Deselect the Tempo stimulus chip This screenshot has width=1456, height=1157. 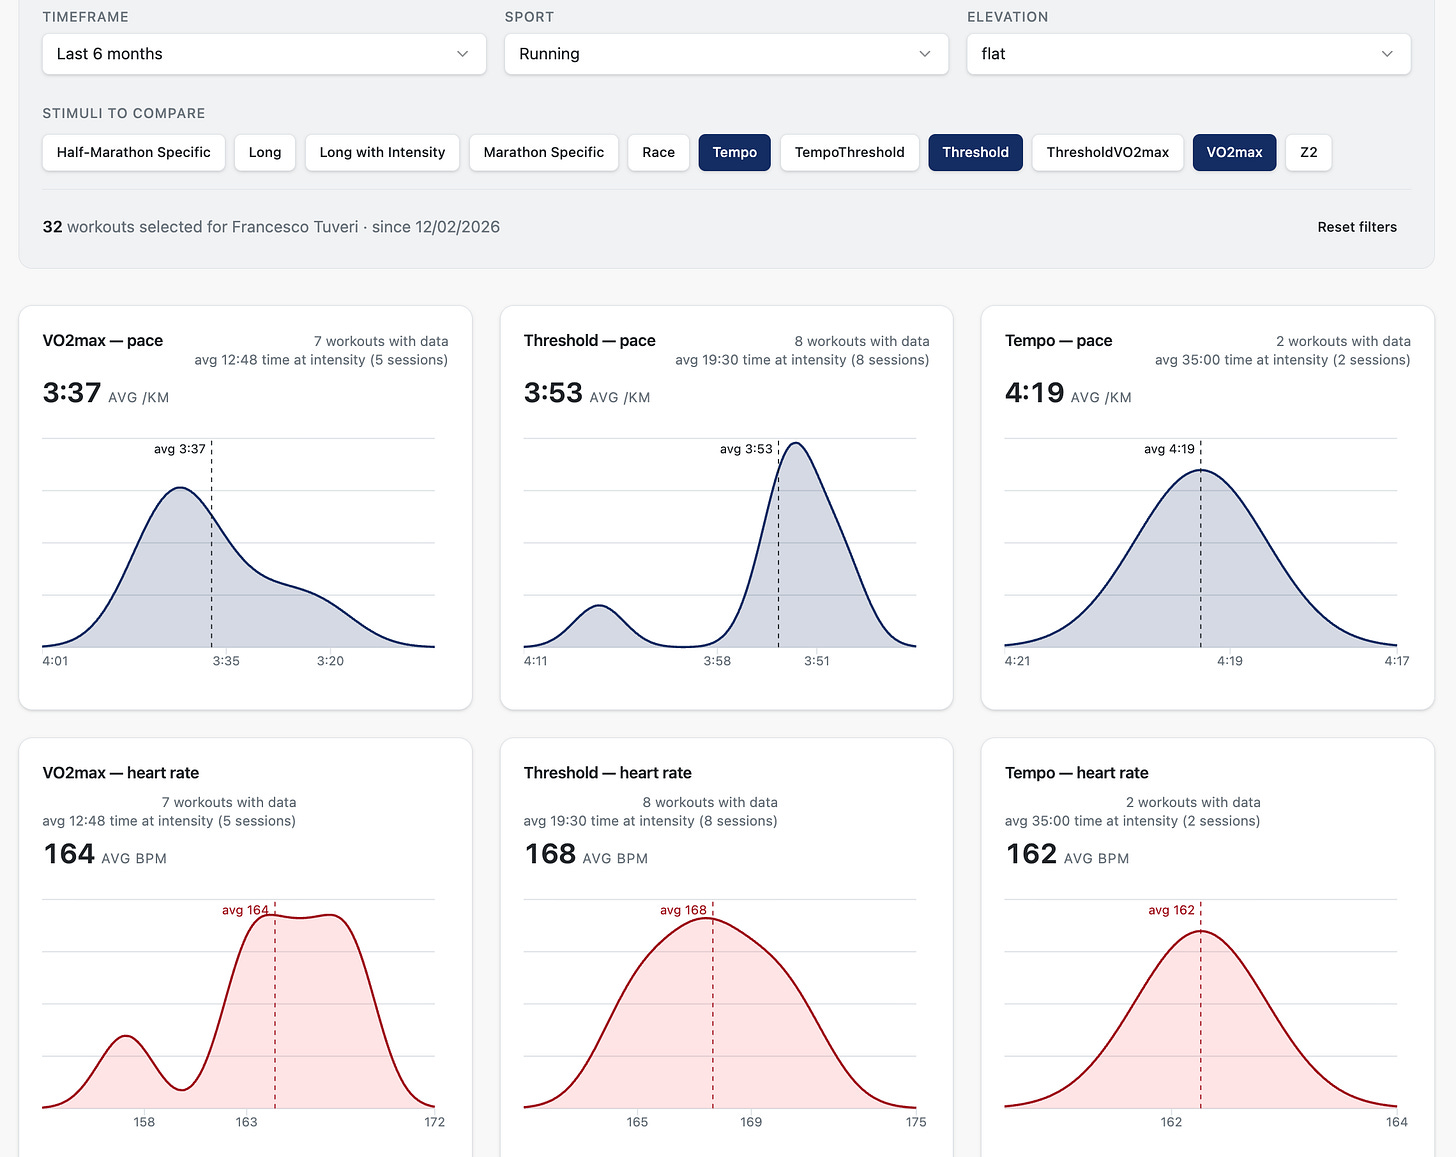click(735, 152)
